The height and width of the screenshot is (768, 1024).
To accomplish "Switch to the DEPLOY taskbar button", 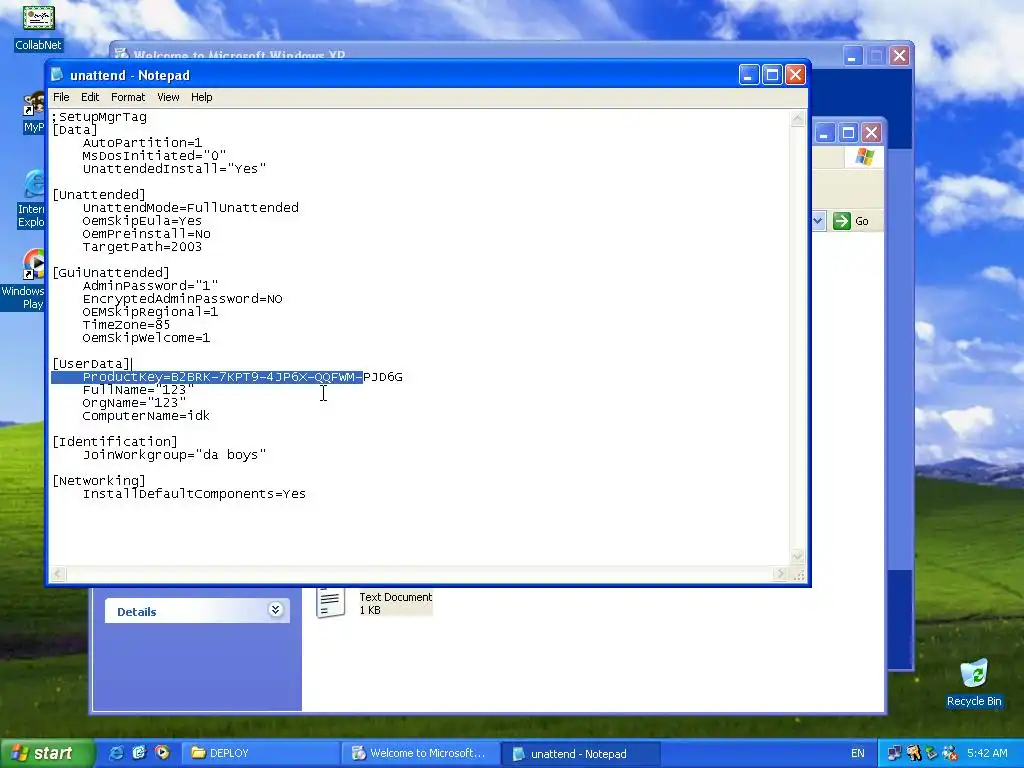I will (x=259, y=753).
